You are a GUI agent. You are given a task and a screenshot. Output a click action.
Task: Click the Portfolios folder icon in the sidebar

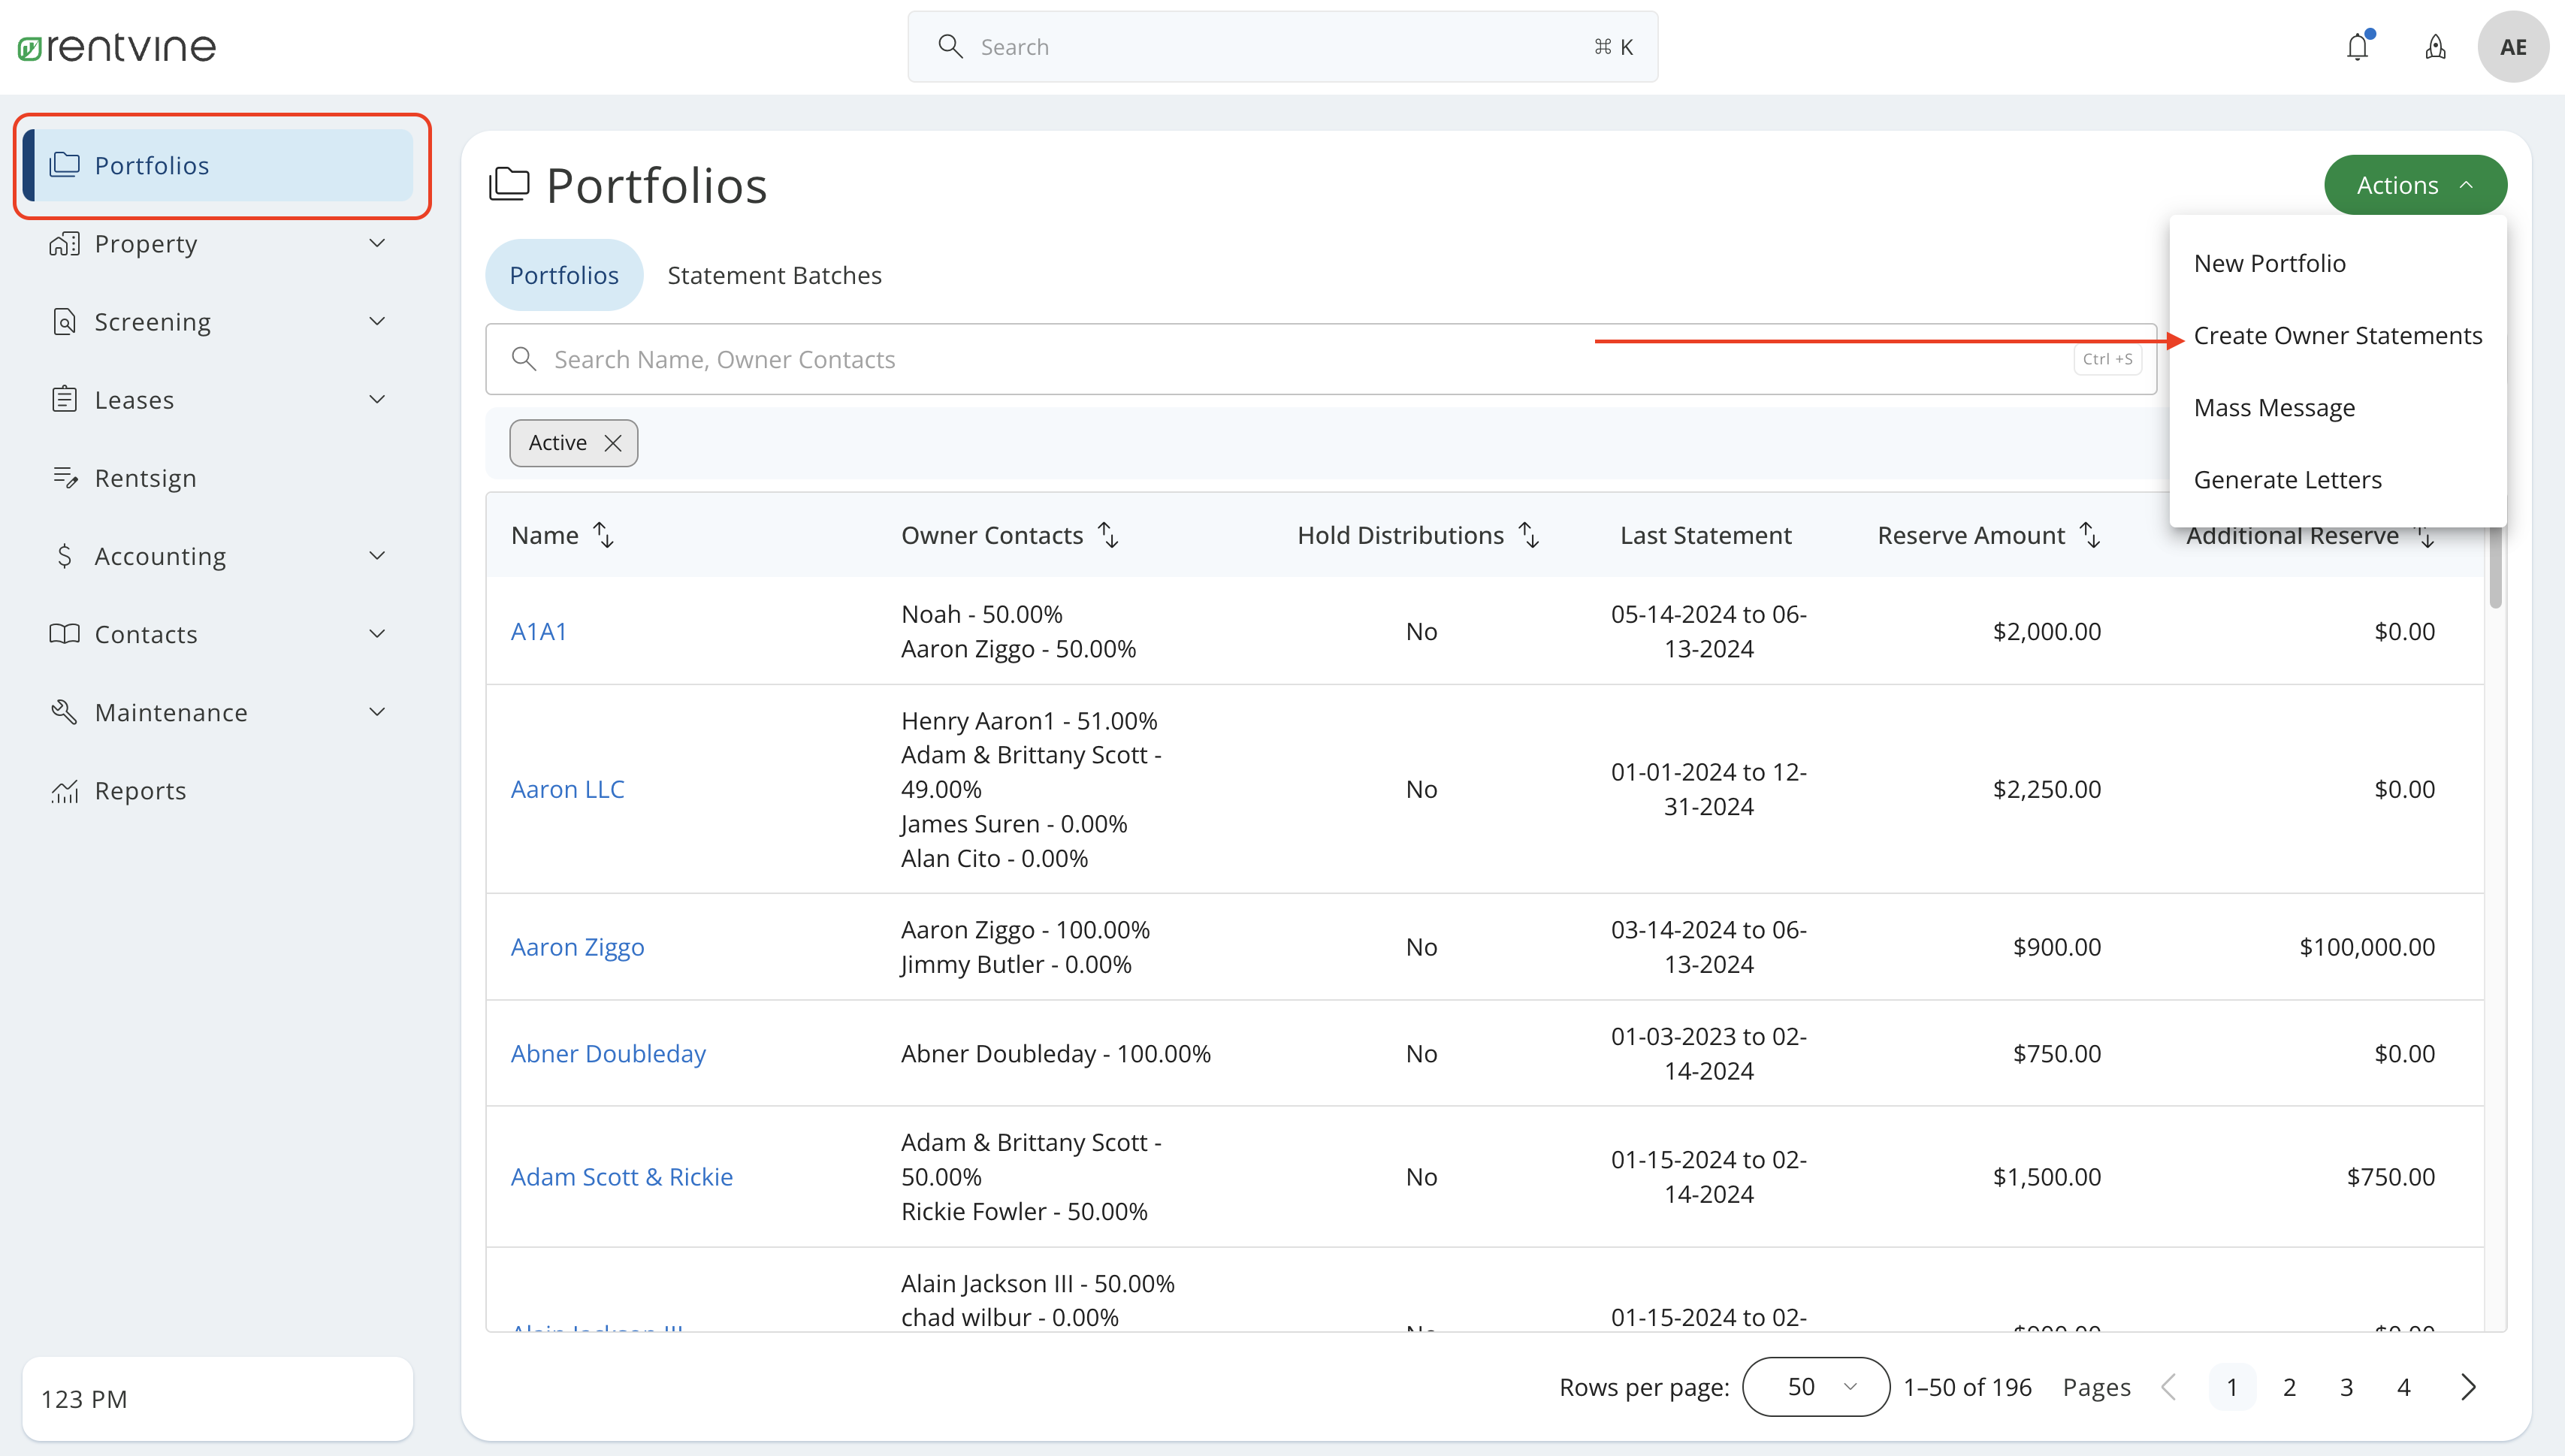[x=65, y=165]
